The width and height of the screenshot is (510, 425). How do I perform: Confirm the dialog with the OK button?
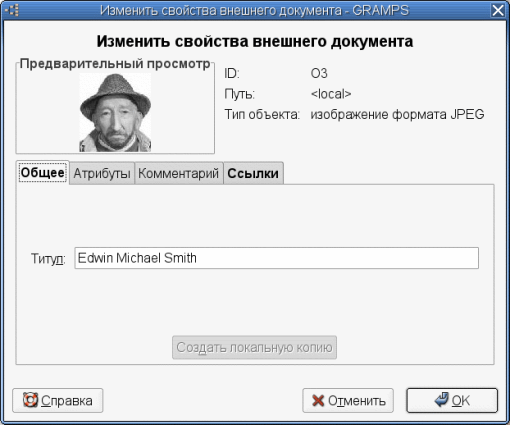452,400
